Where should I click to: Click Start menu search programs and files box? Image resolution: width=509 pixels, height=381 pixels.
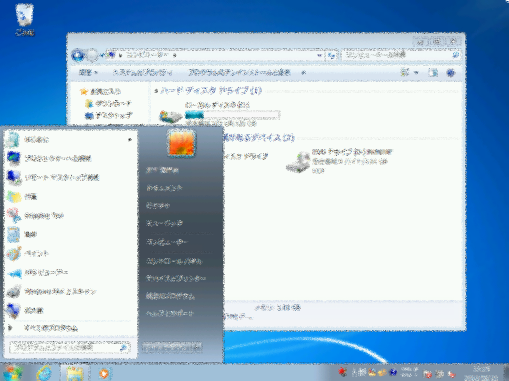point(69,348)
